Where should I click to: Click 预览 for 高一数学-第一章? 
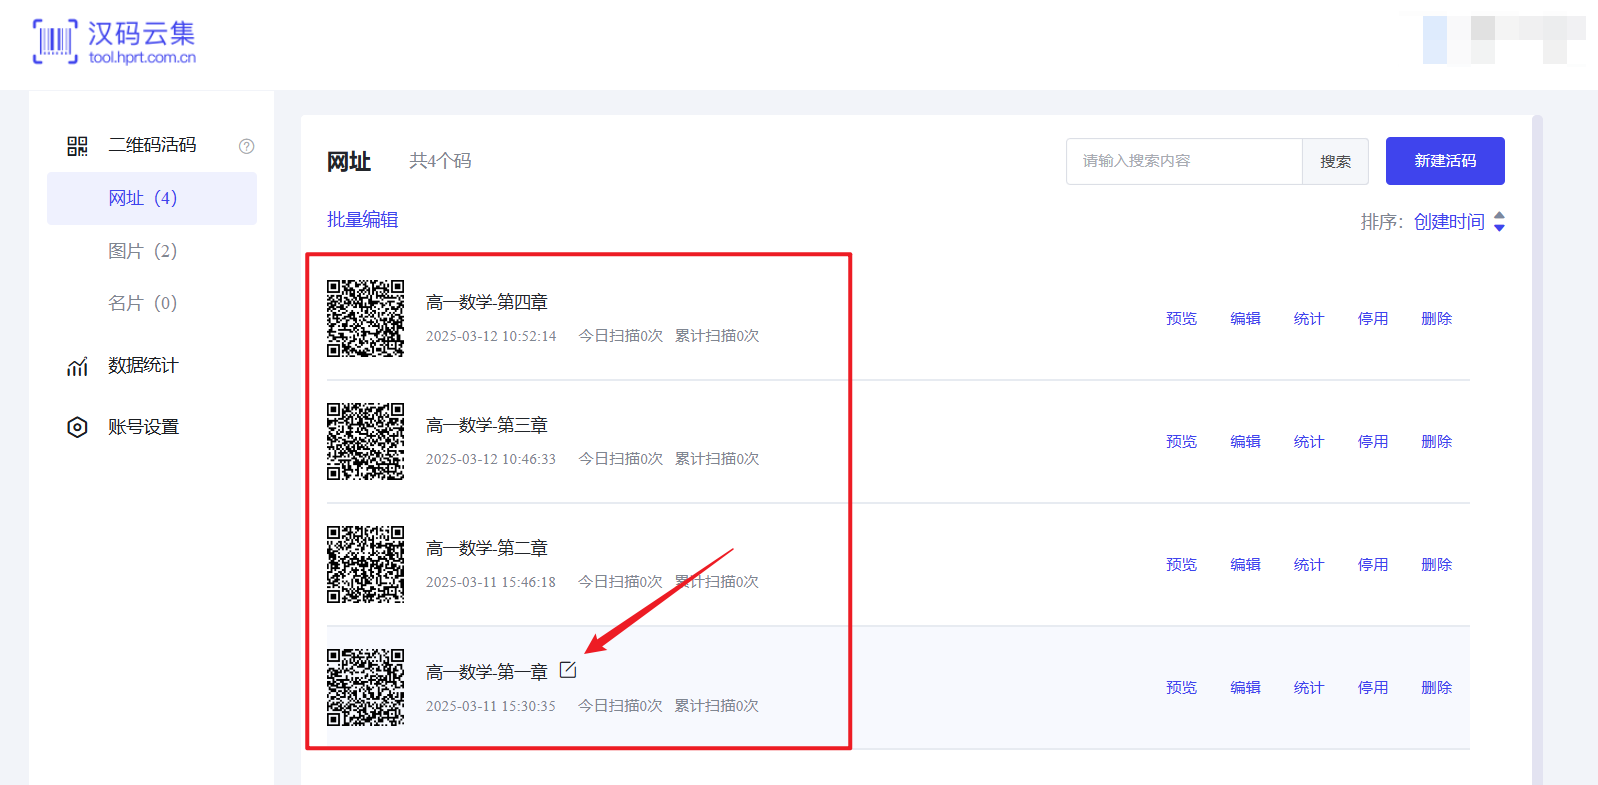click(x=1181, y=688)
